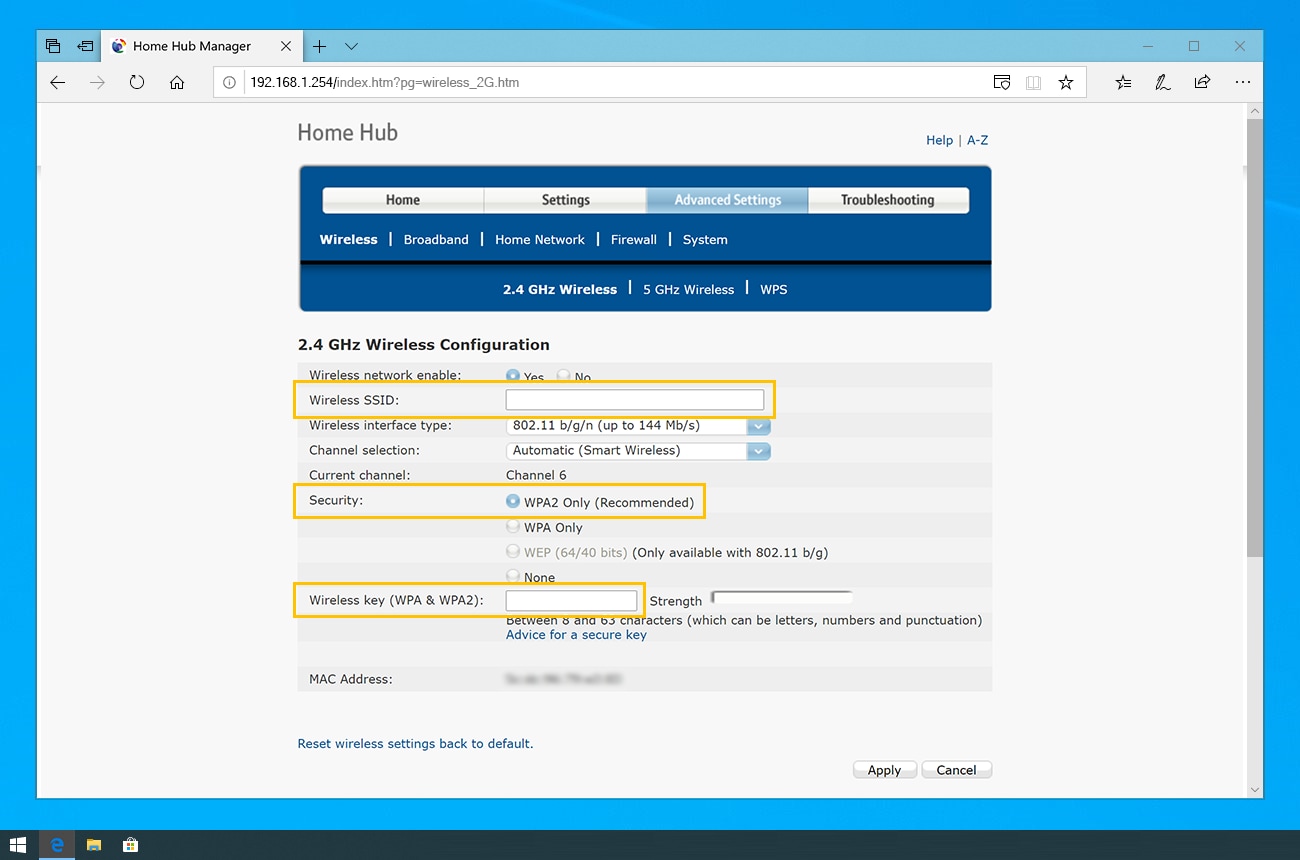Open Microsoft Store from the taskbar
Viewport: 1300px width, 860px height.
coord(130,845)
